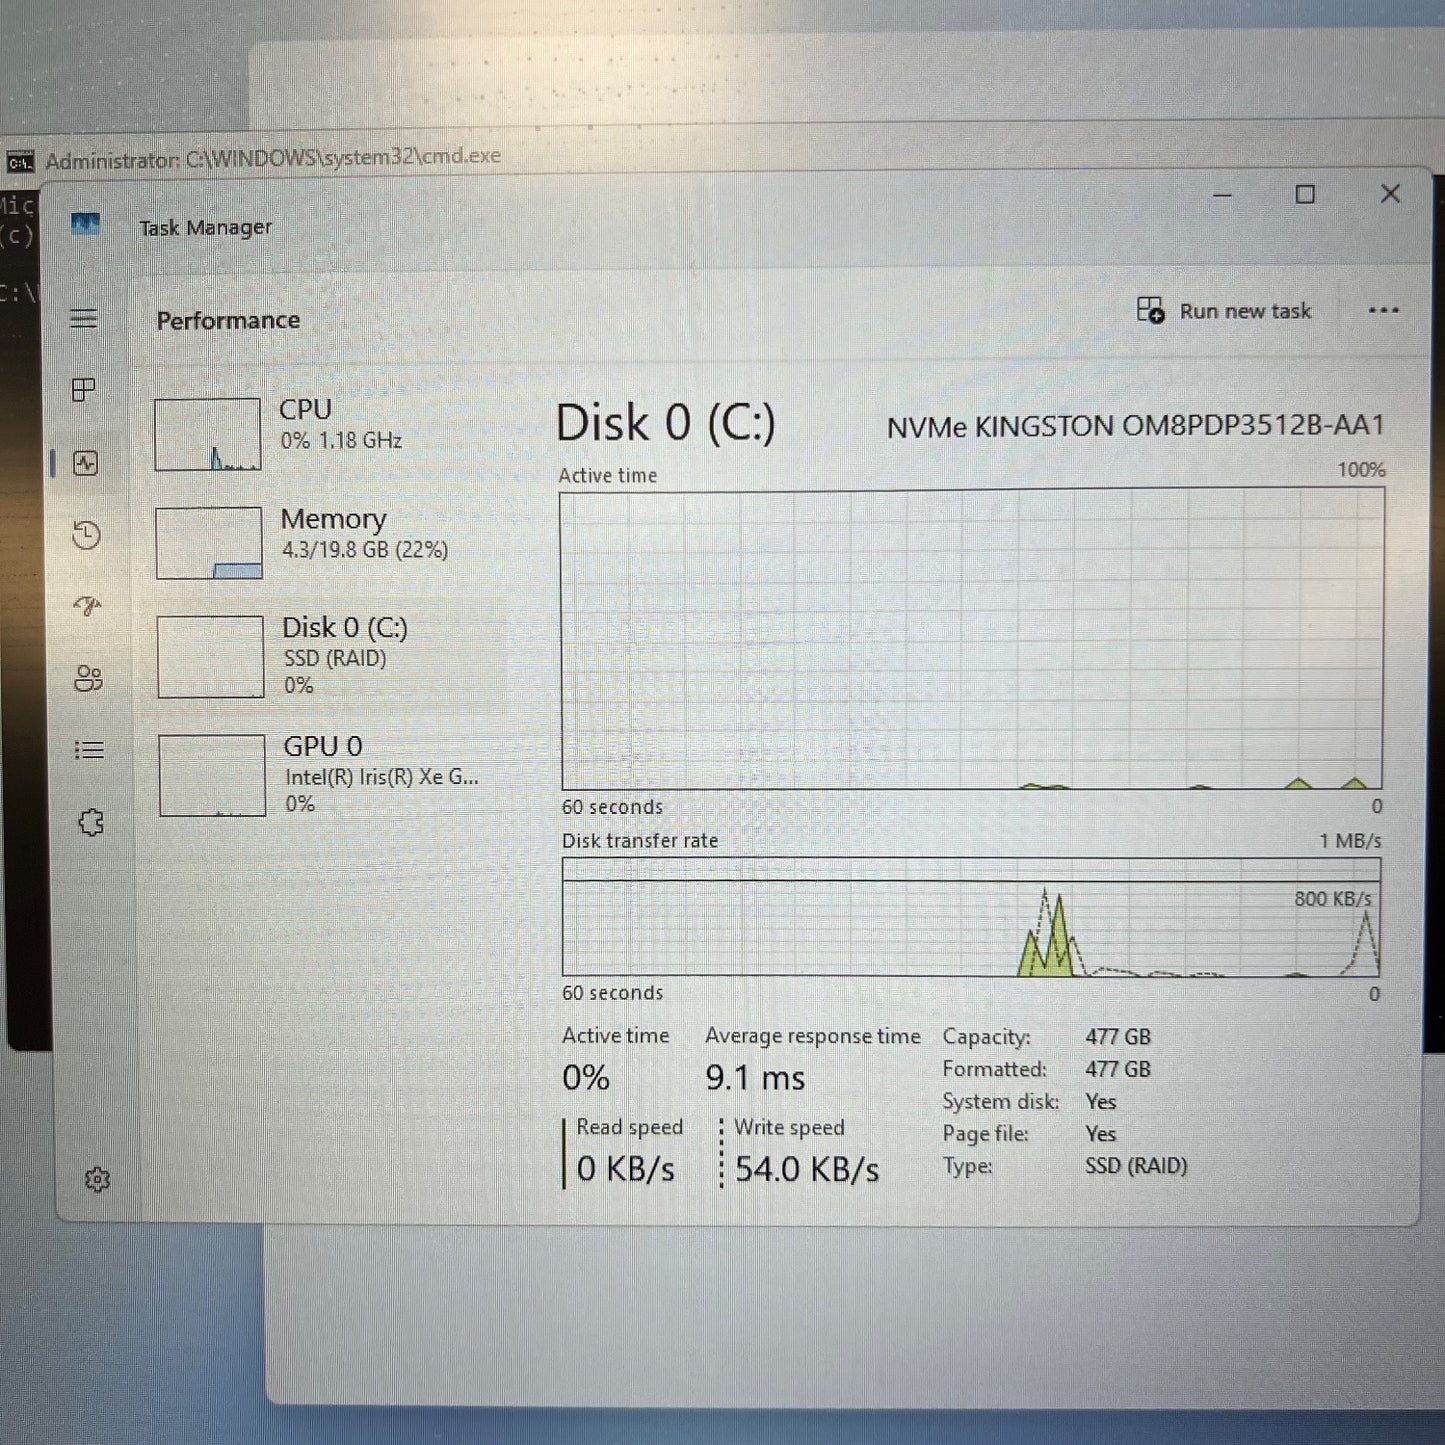
Task: Click the Disk transfer rate graph
Action: pos(970,920)
